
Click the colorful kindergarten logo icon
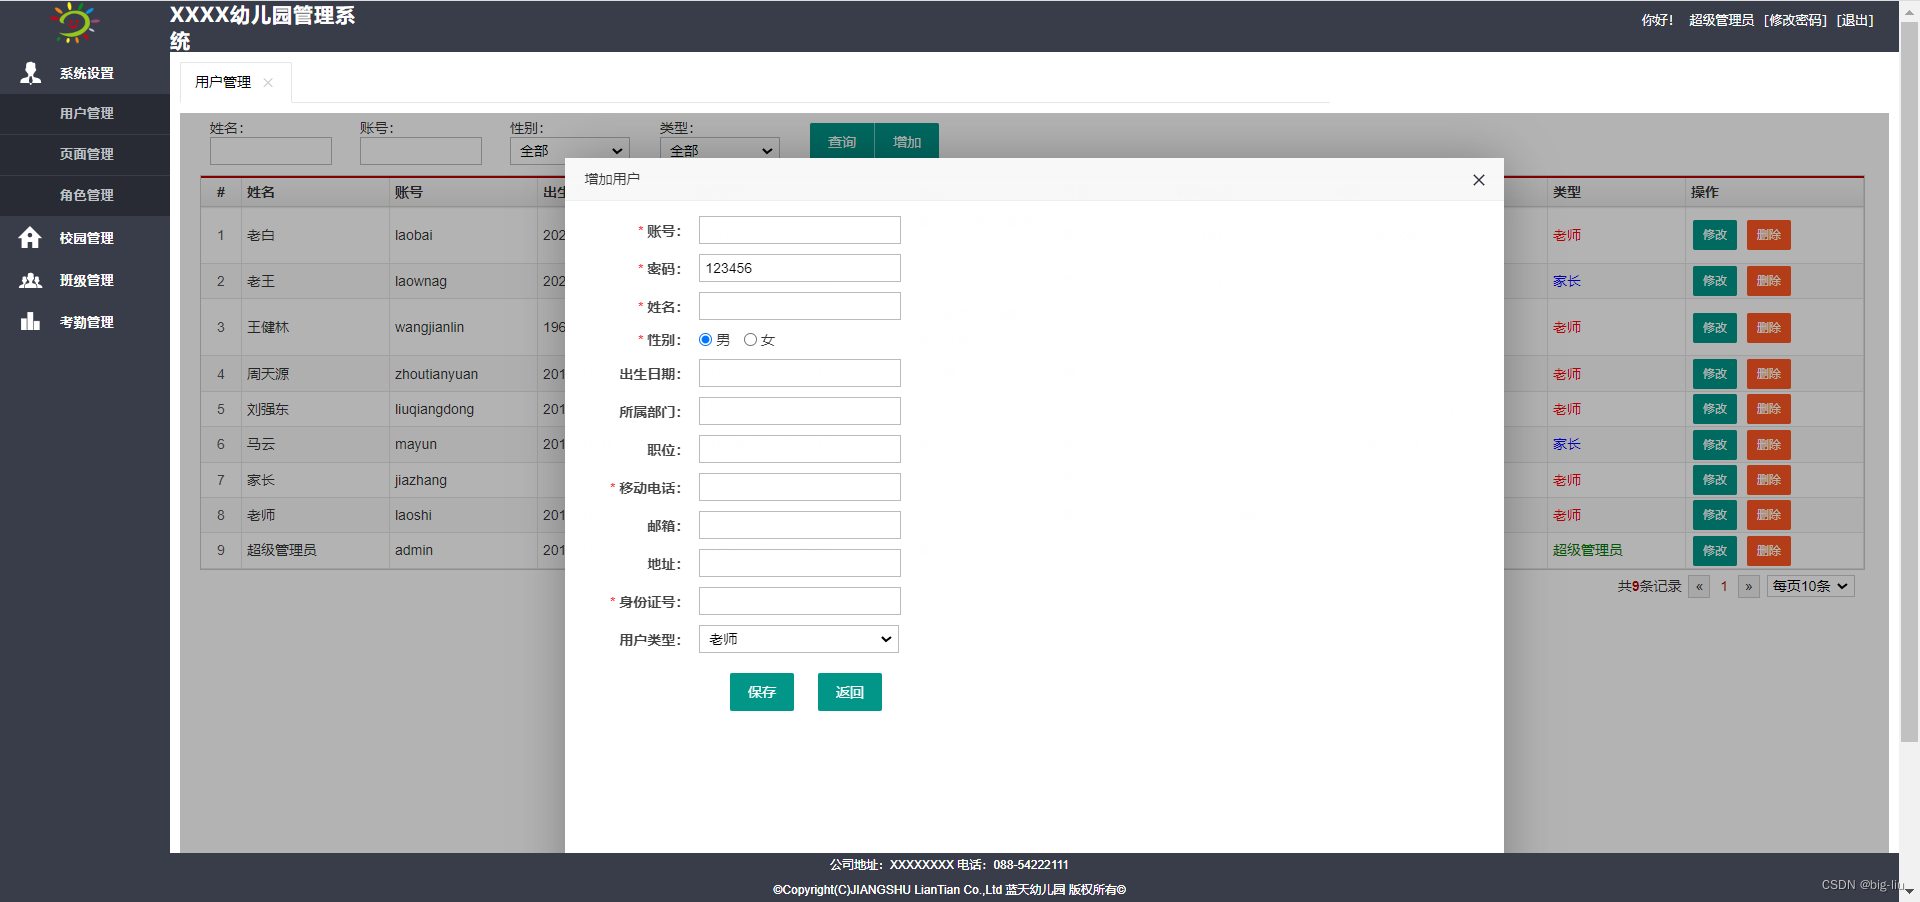tap(75, 22)
